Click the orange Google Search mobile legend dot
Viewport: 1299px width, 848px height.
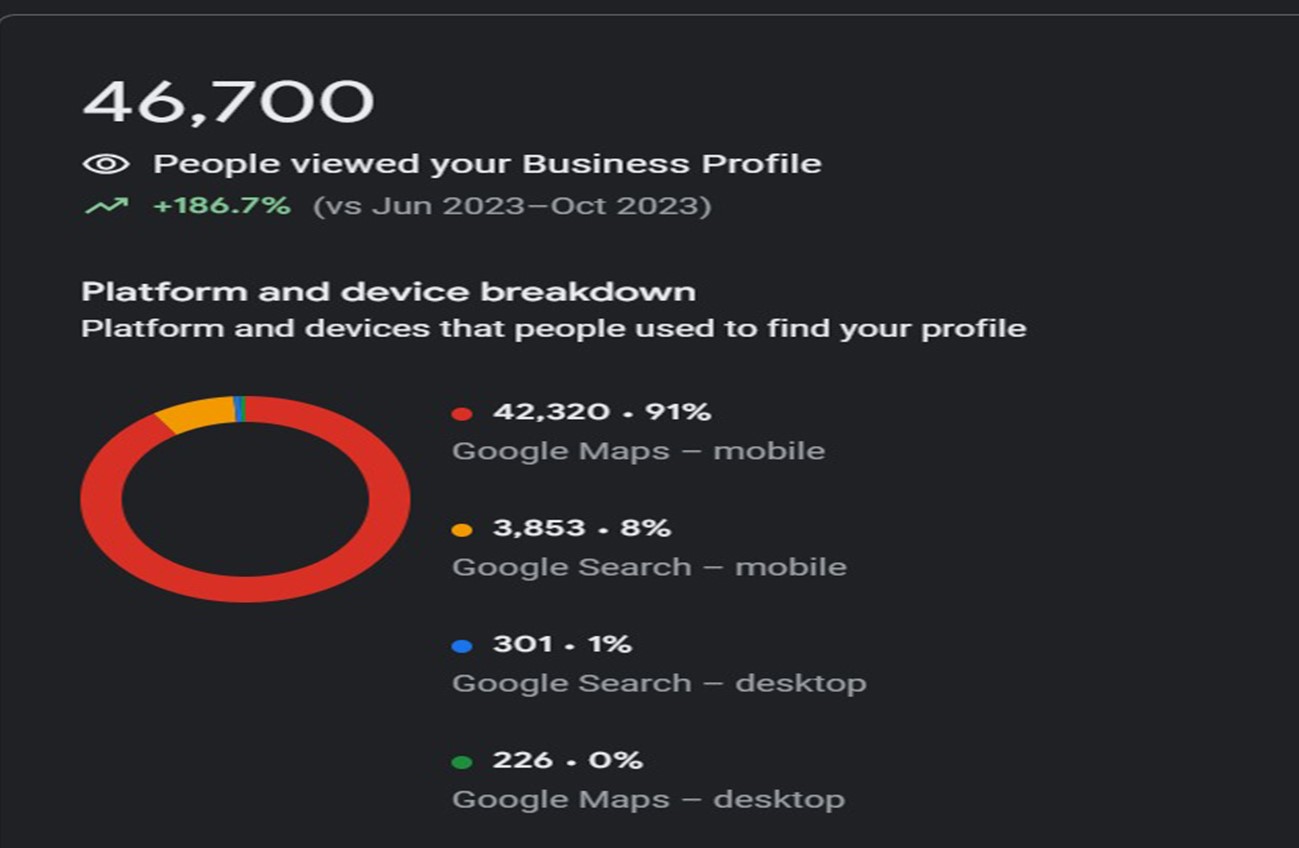[x=461, y=529]
